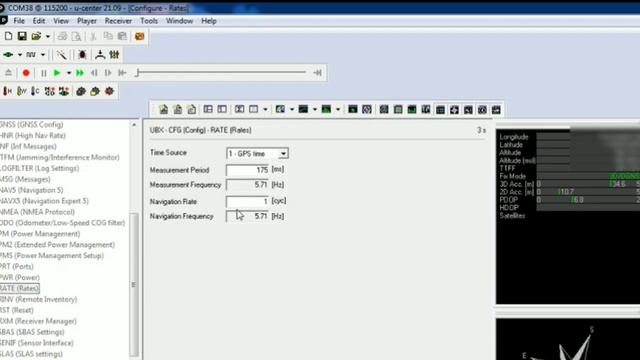Click the hot start thermometer icon
Image resolution: width=640 pixels, height=360 pixels.
point(7,91)
